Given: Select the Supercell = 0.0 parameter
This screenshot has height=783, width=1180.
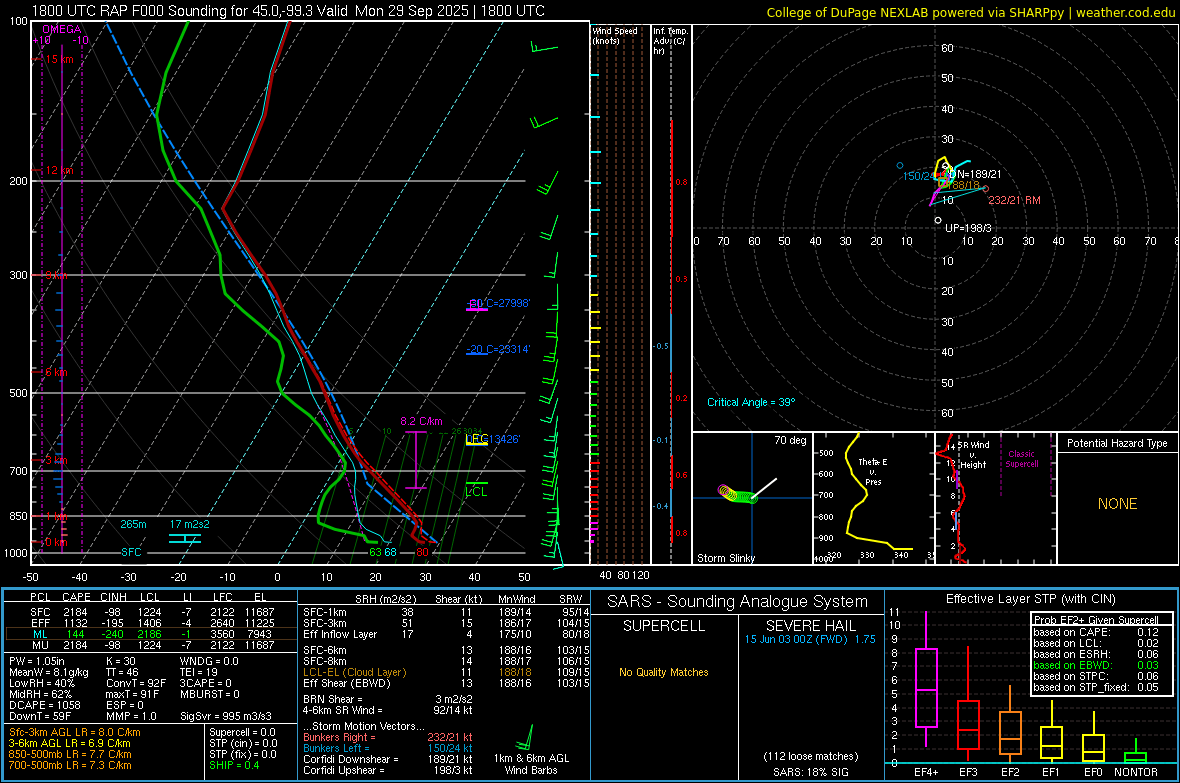Looking at the screenshot, I should point(242,732).
